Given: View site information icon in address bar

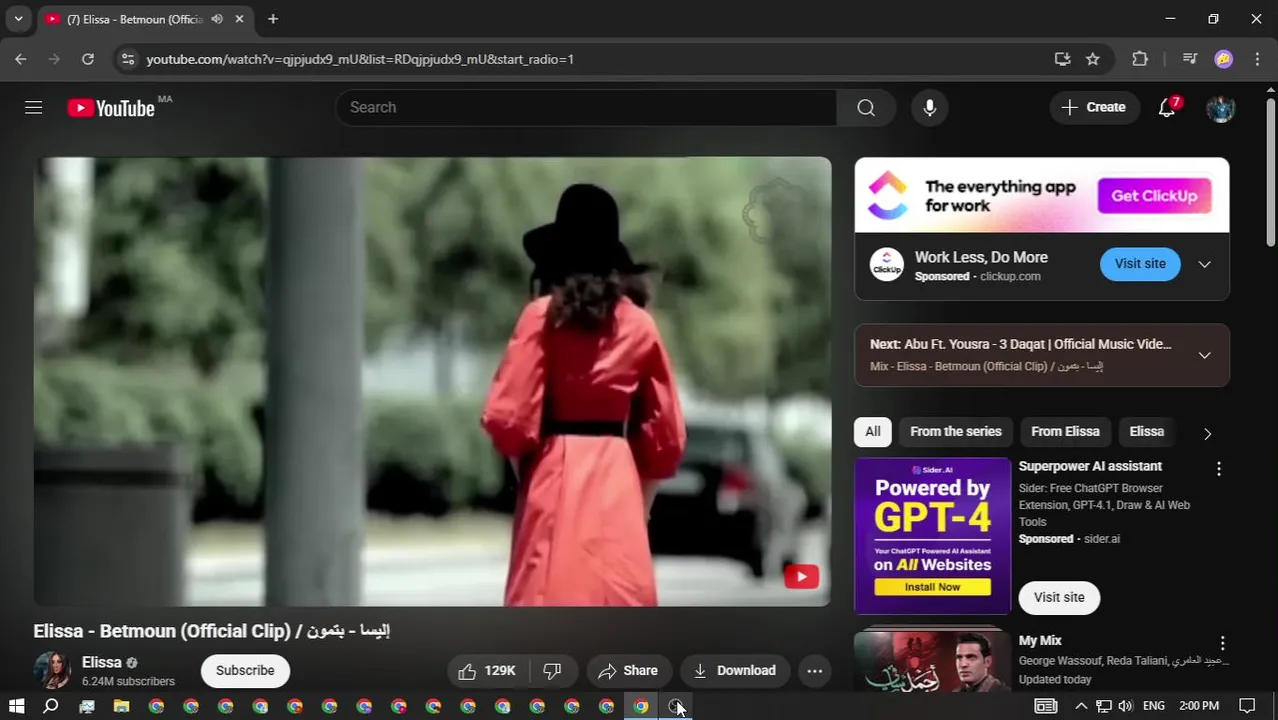Looking at the screenshot, I should tap(128, 59).
